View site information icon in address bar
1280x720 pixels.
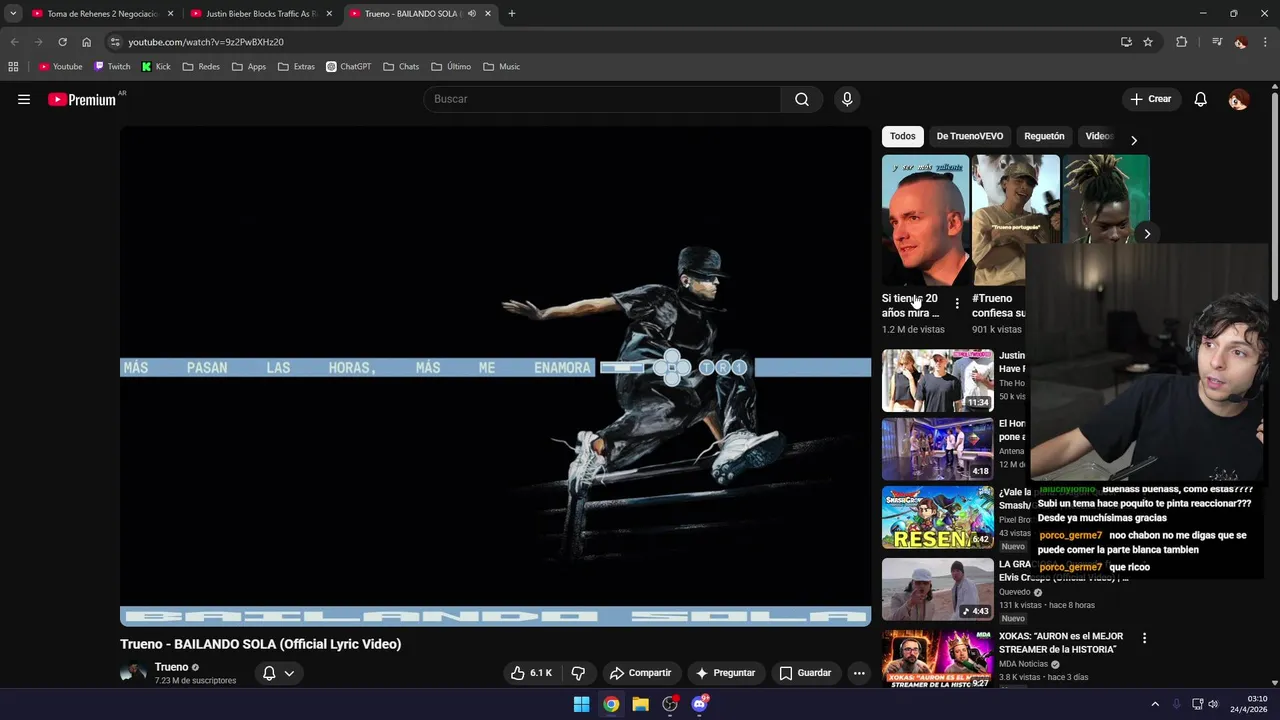[115, 42]
